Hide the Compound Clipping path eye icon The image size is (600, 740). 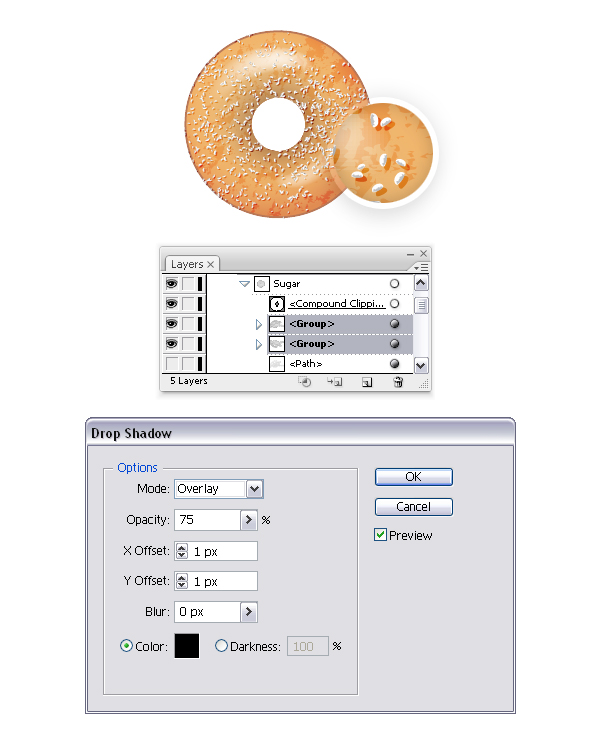[172, 303]
